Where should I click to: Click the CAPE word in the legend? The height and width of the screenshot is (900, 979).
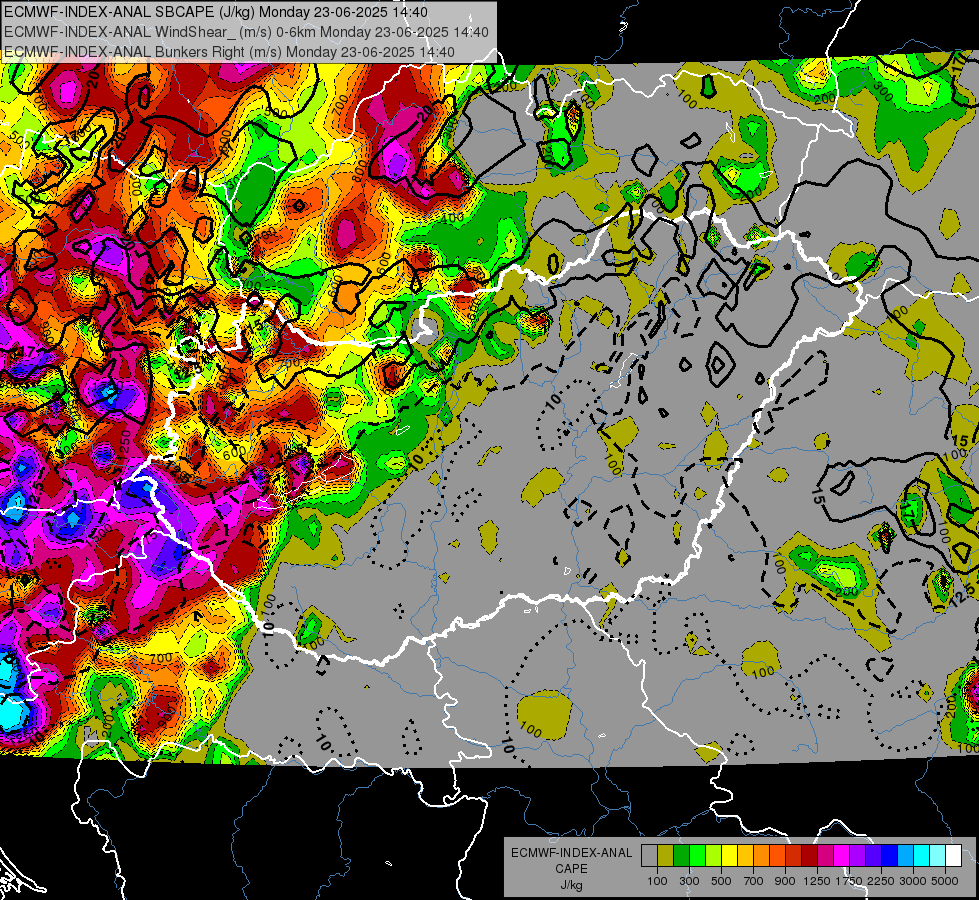(x=571, y=869)
